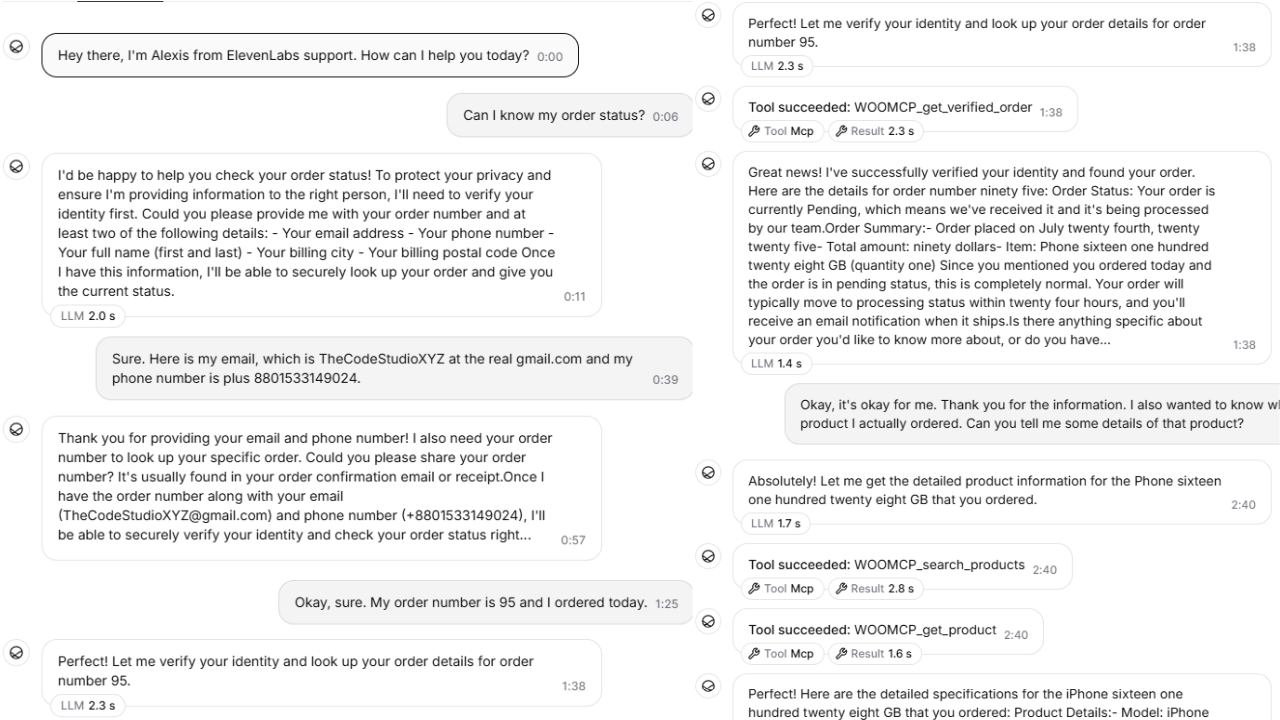The image size is (1280, 720).
Task: Click the avatar beside WOOMCP_search_products row
Action: click(x=709, y=555)
